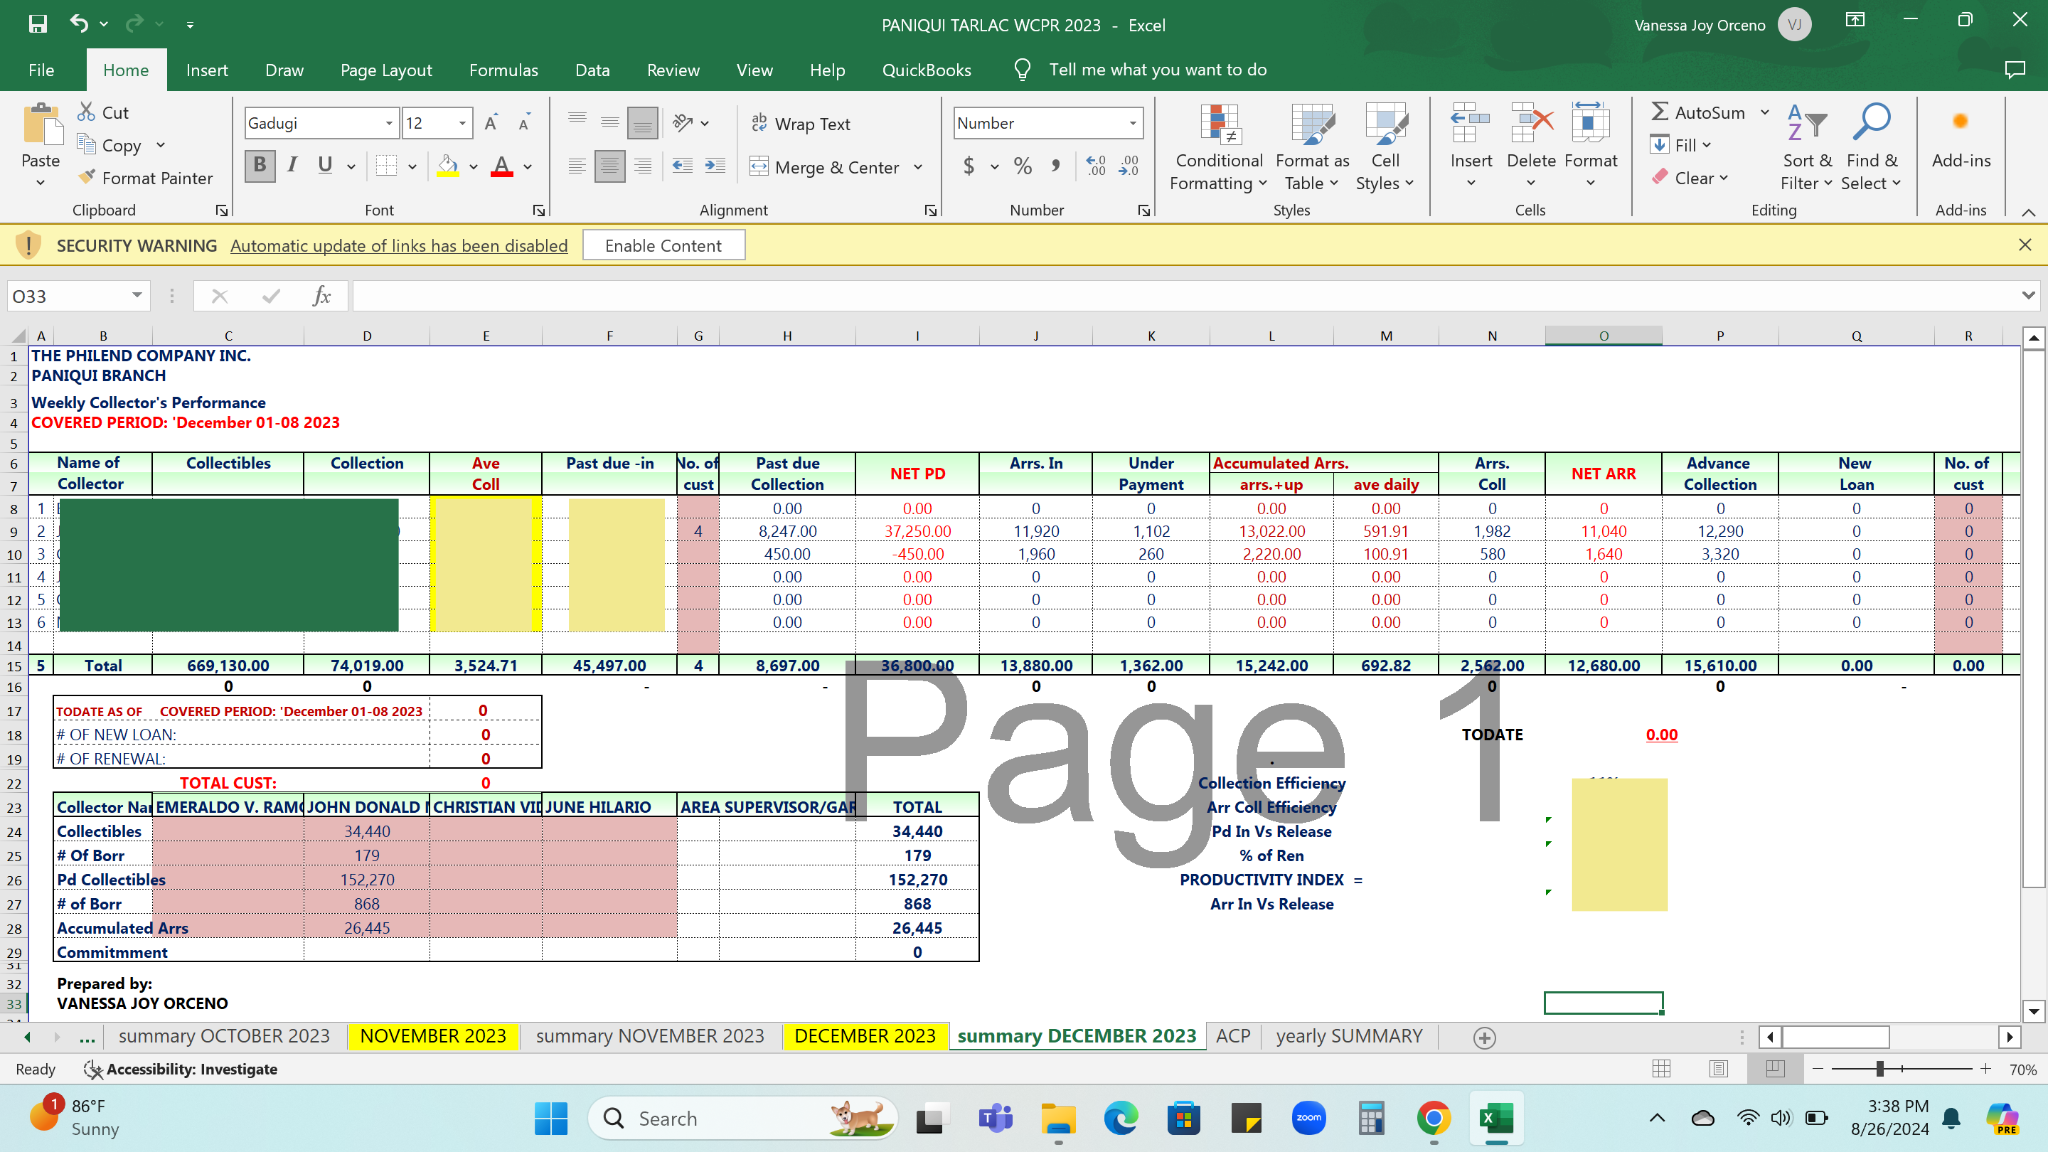Toggle Italic formatting
Viewport: 2048px width, 1152px height.
point(293,166)
